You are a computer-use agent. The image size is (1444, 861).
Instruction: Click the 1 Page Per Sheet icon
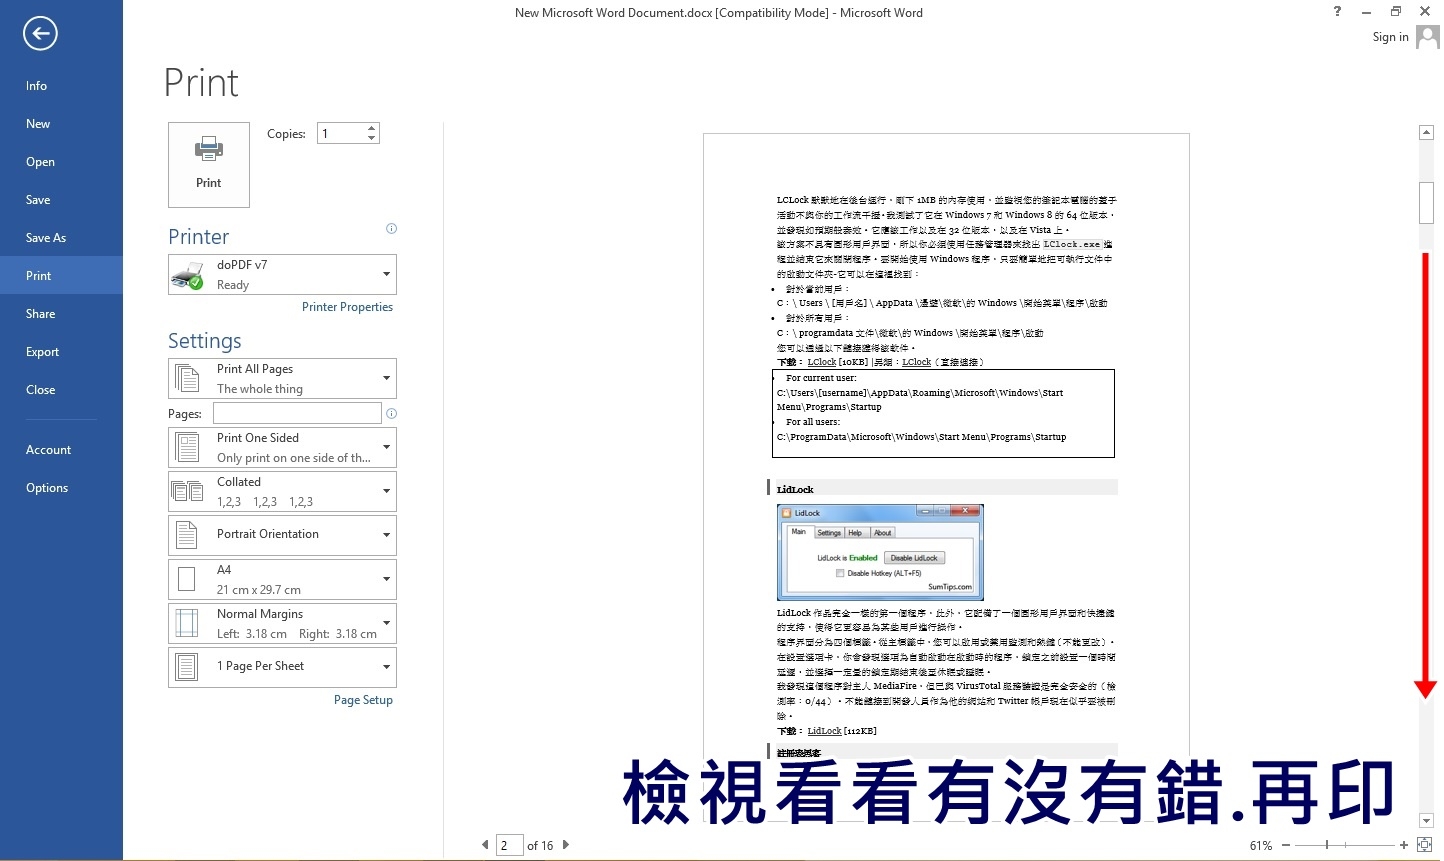click(x=187, y=667)
